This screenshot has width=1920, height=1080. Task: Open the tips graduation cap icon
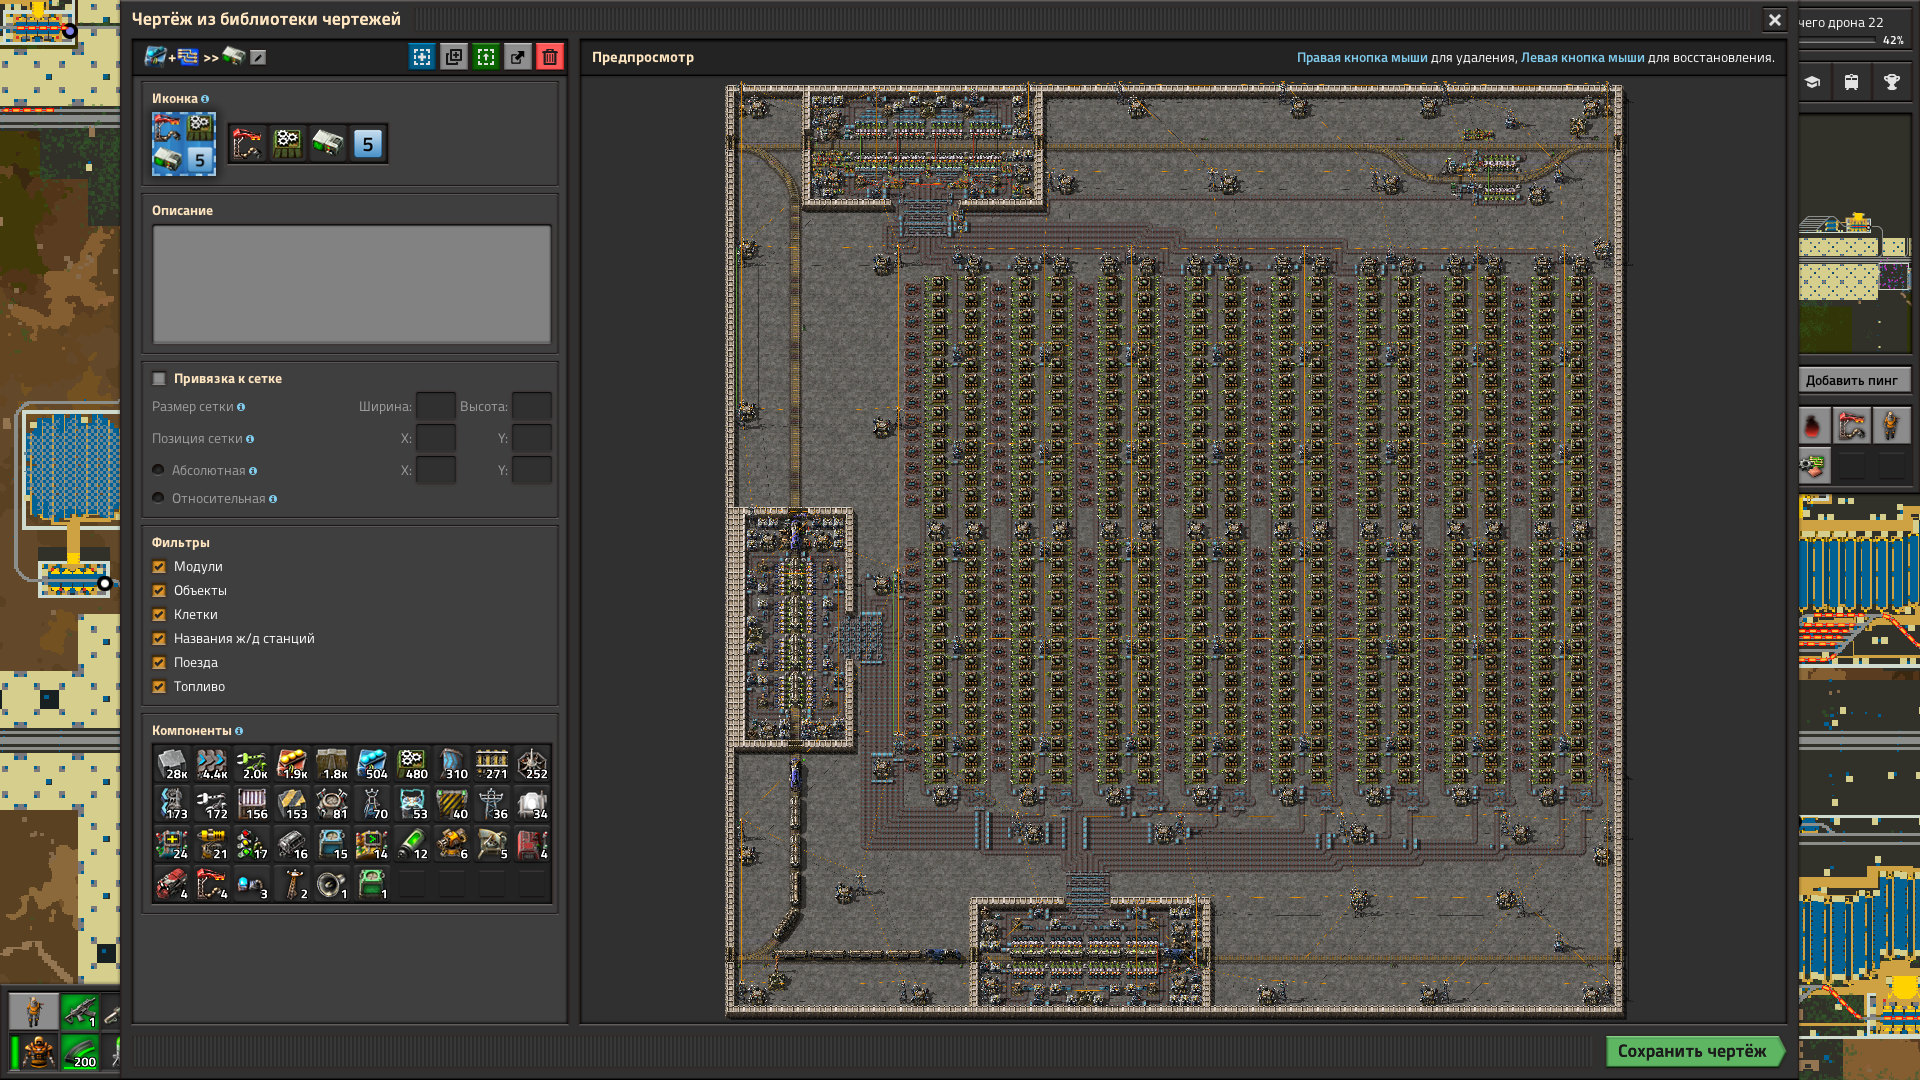1812,82
